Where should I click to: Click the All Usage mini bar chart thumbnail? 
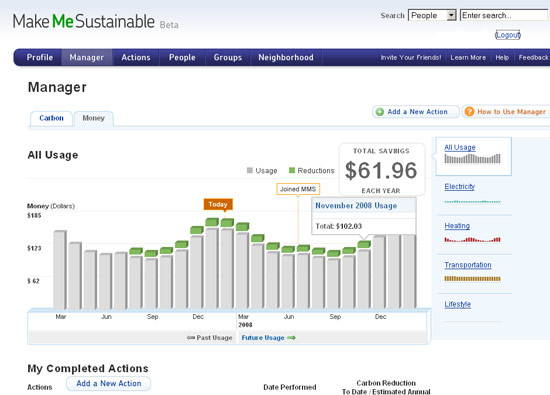pos(472,159)
